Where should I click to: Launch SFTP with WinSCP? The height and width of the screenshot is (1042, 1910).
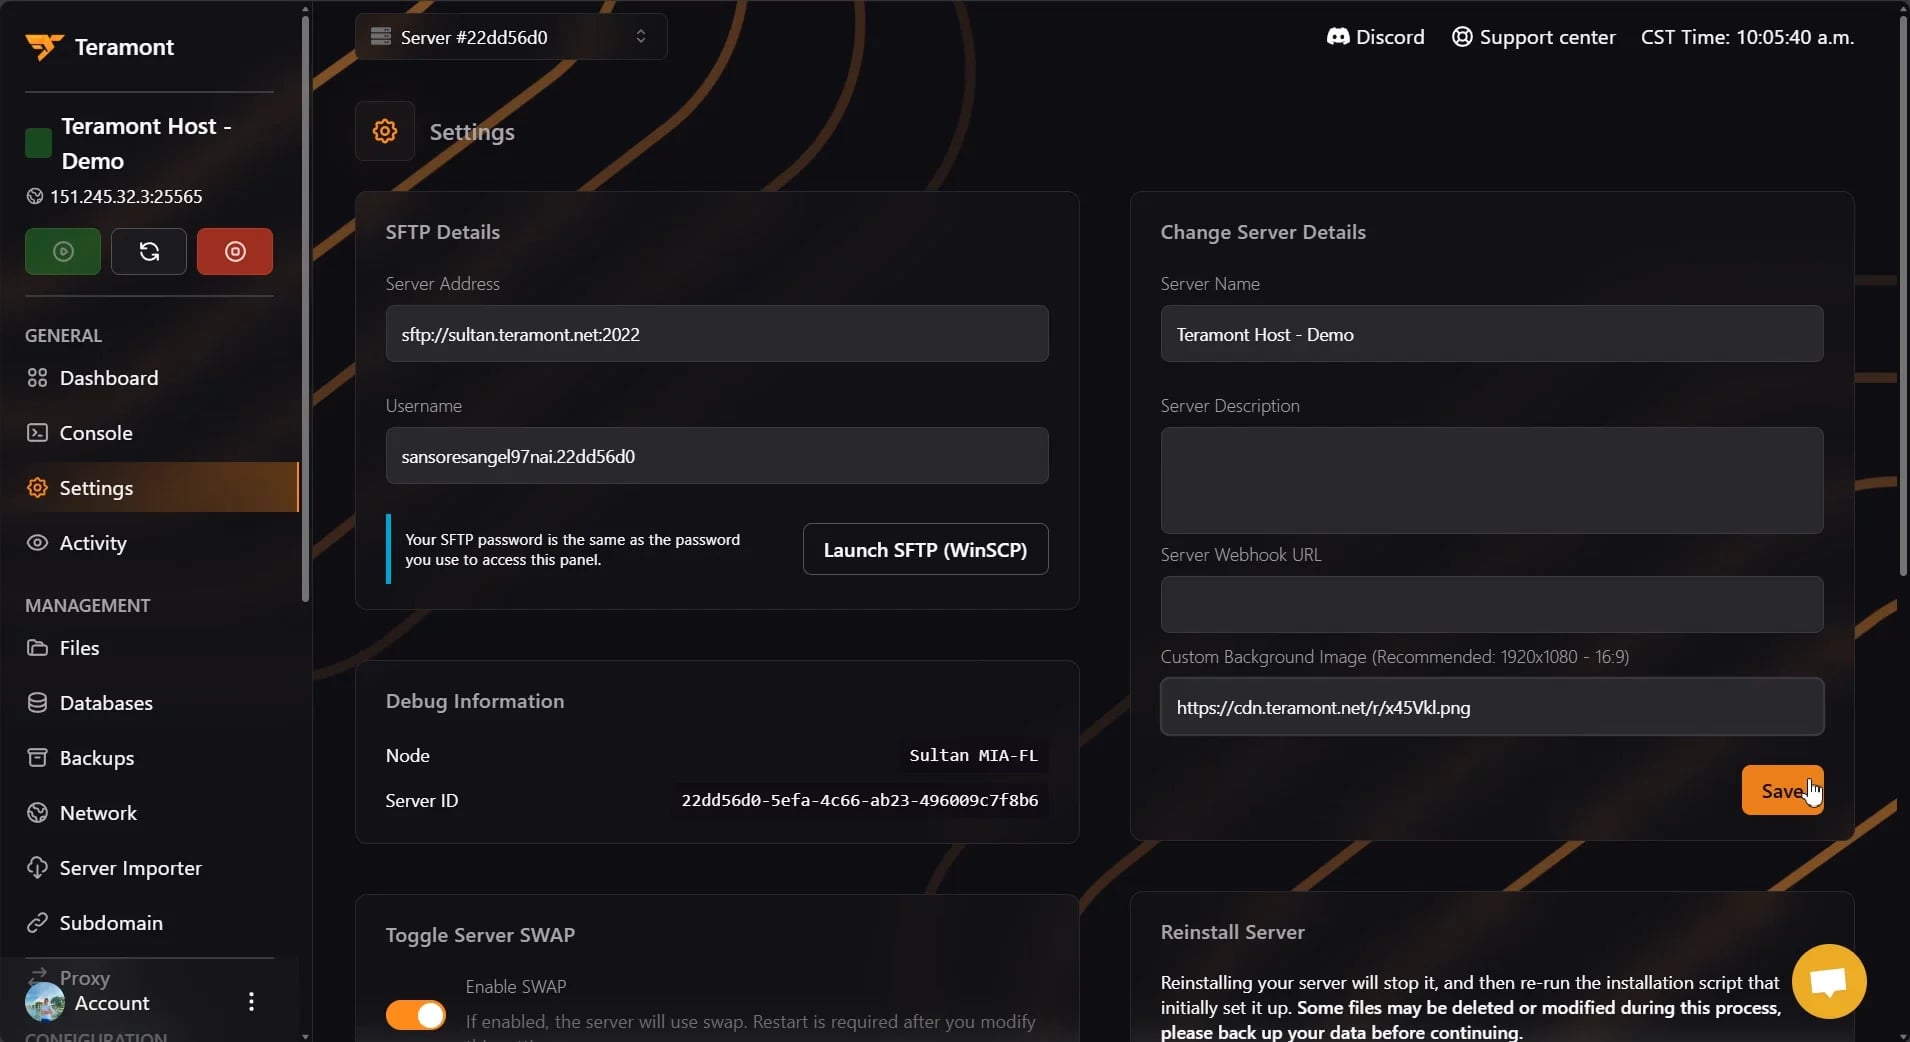point(925,549)
